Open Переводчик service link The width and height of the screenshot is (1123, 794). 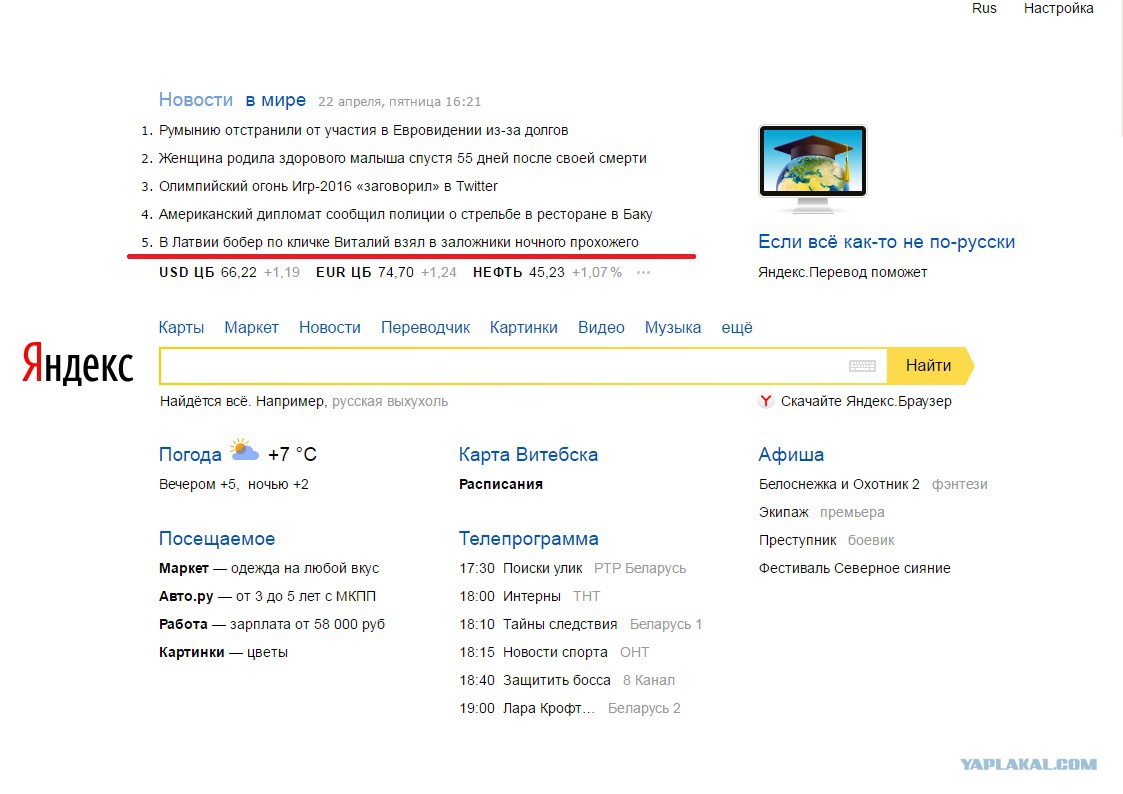pyautogui.click(x=425, y=328)
